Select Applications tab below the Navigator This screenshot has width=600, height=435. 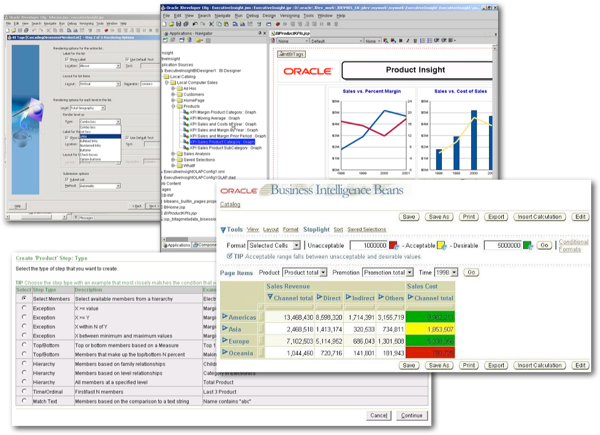point(177,245)
